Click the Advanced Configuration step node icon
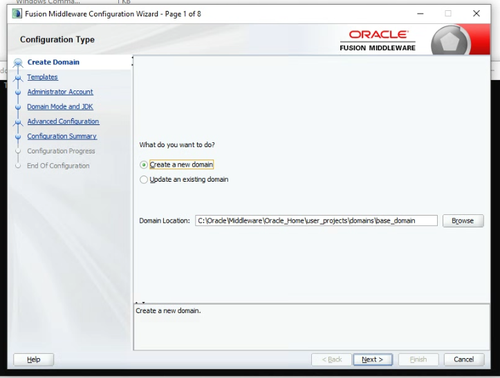Screen dimensions: 500x378 [18, 122]
